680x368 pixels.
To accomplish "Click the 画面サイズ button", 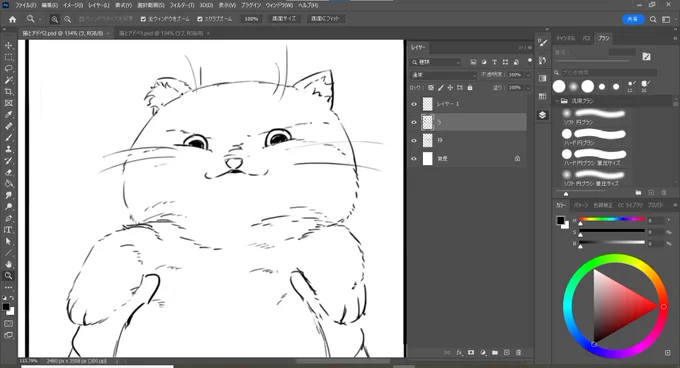I will coord(284,19).
